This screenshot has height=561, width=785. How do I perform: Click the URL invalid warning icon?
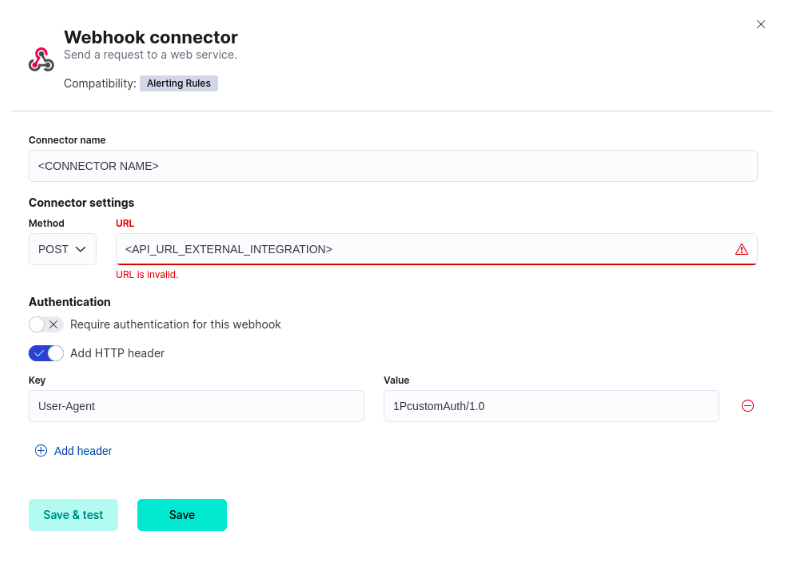click(741, 249)
